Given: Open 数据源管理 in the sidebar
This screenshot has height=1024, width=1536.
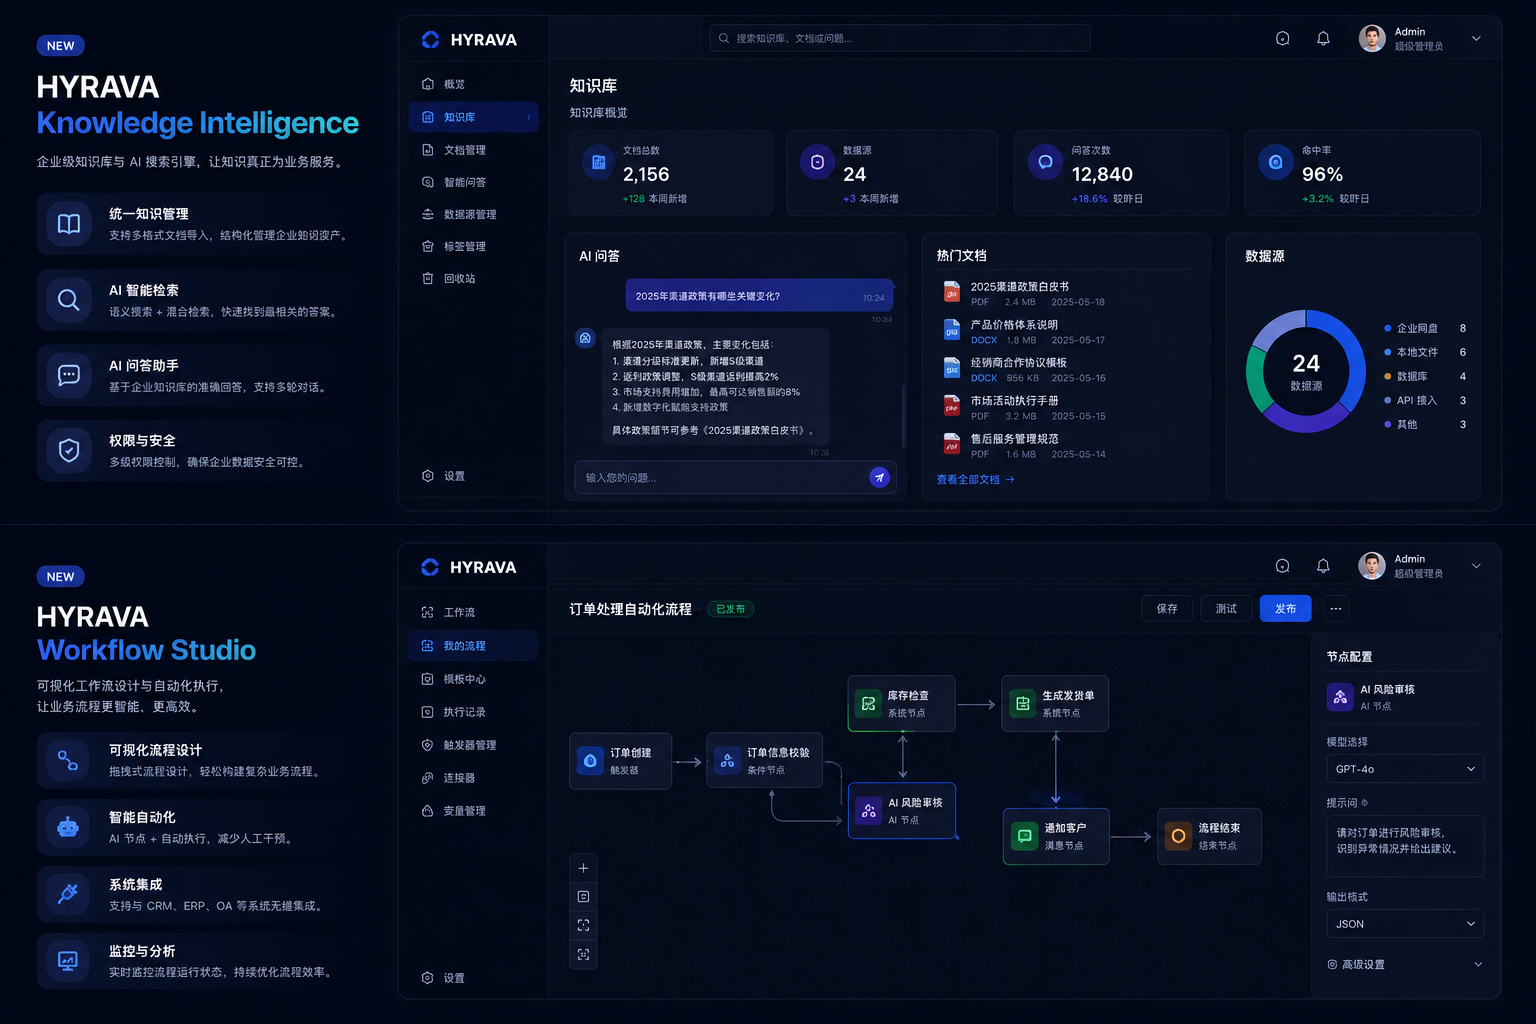Looking at the screenshot, I should point(473,214).
